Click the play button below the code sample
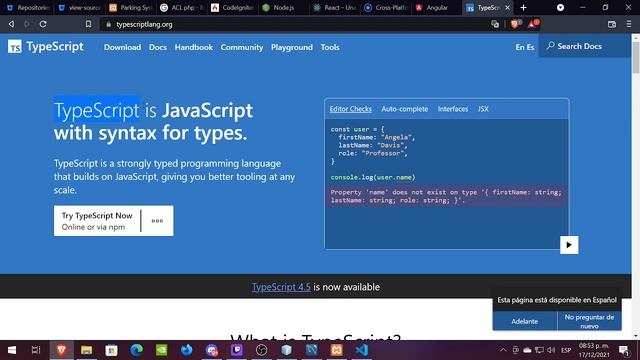 tap(569, 245)
